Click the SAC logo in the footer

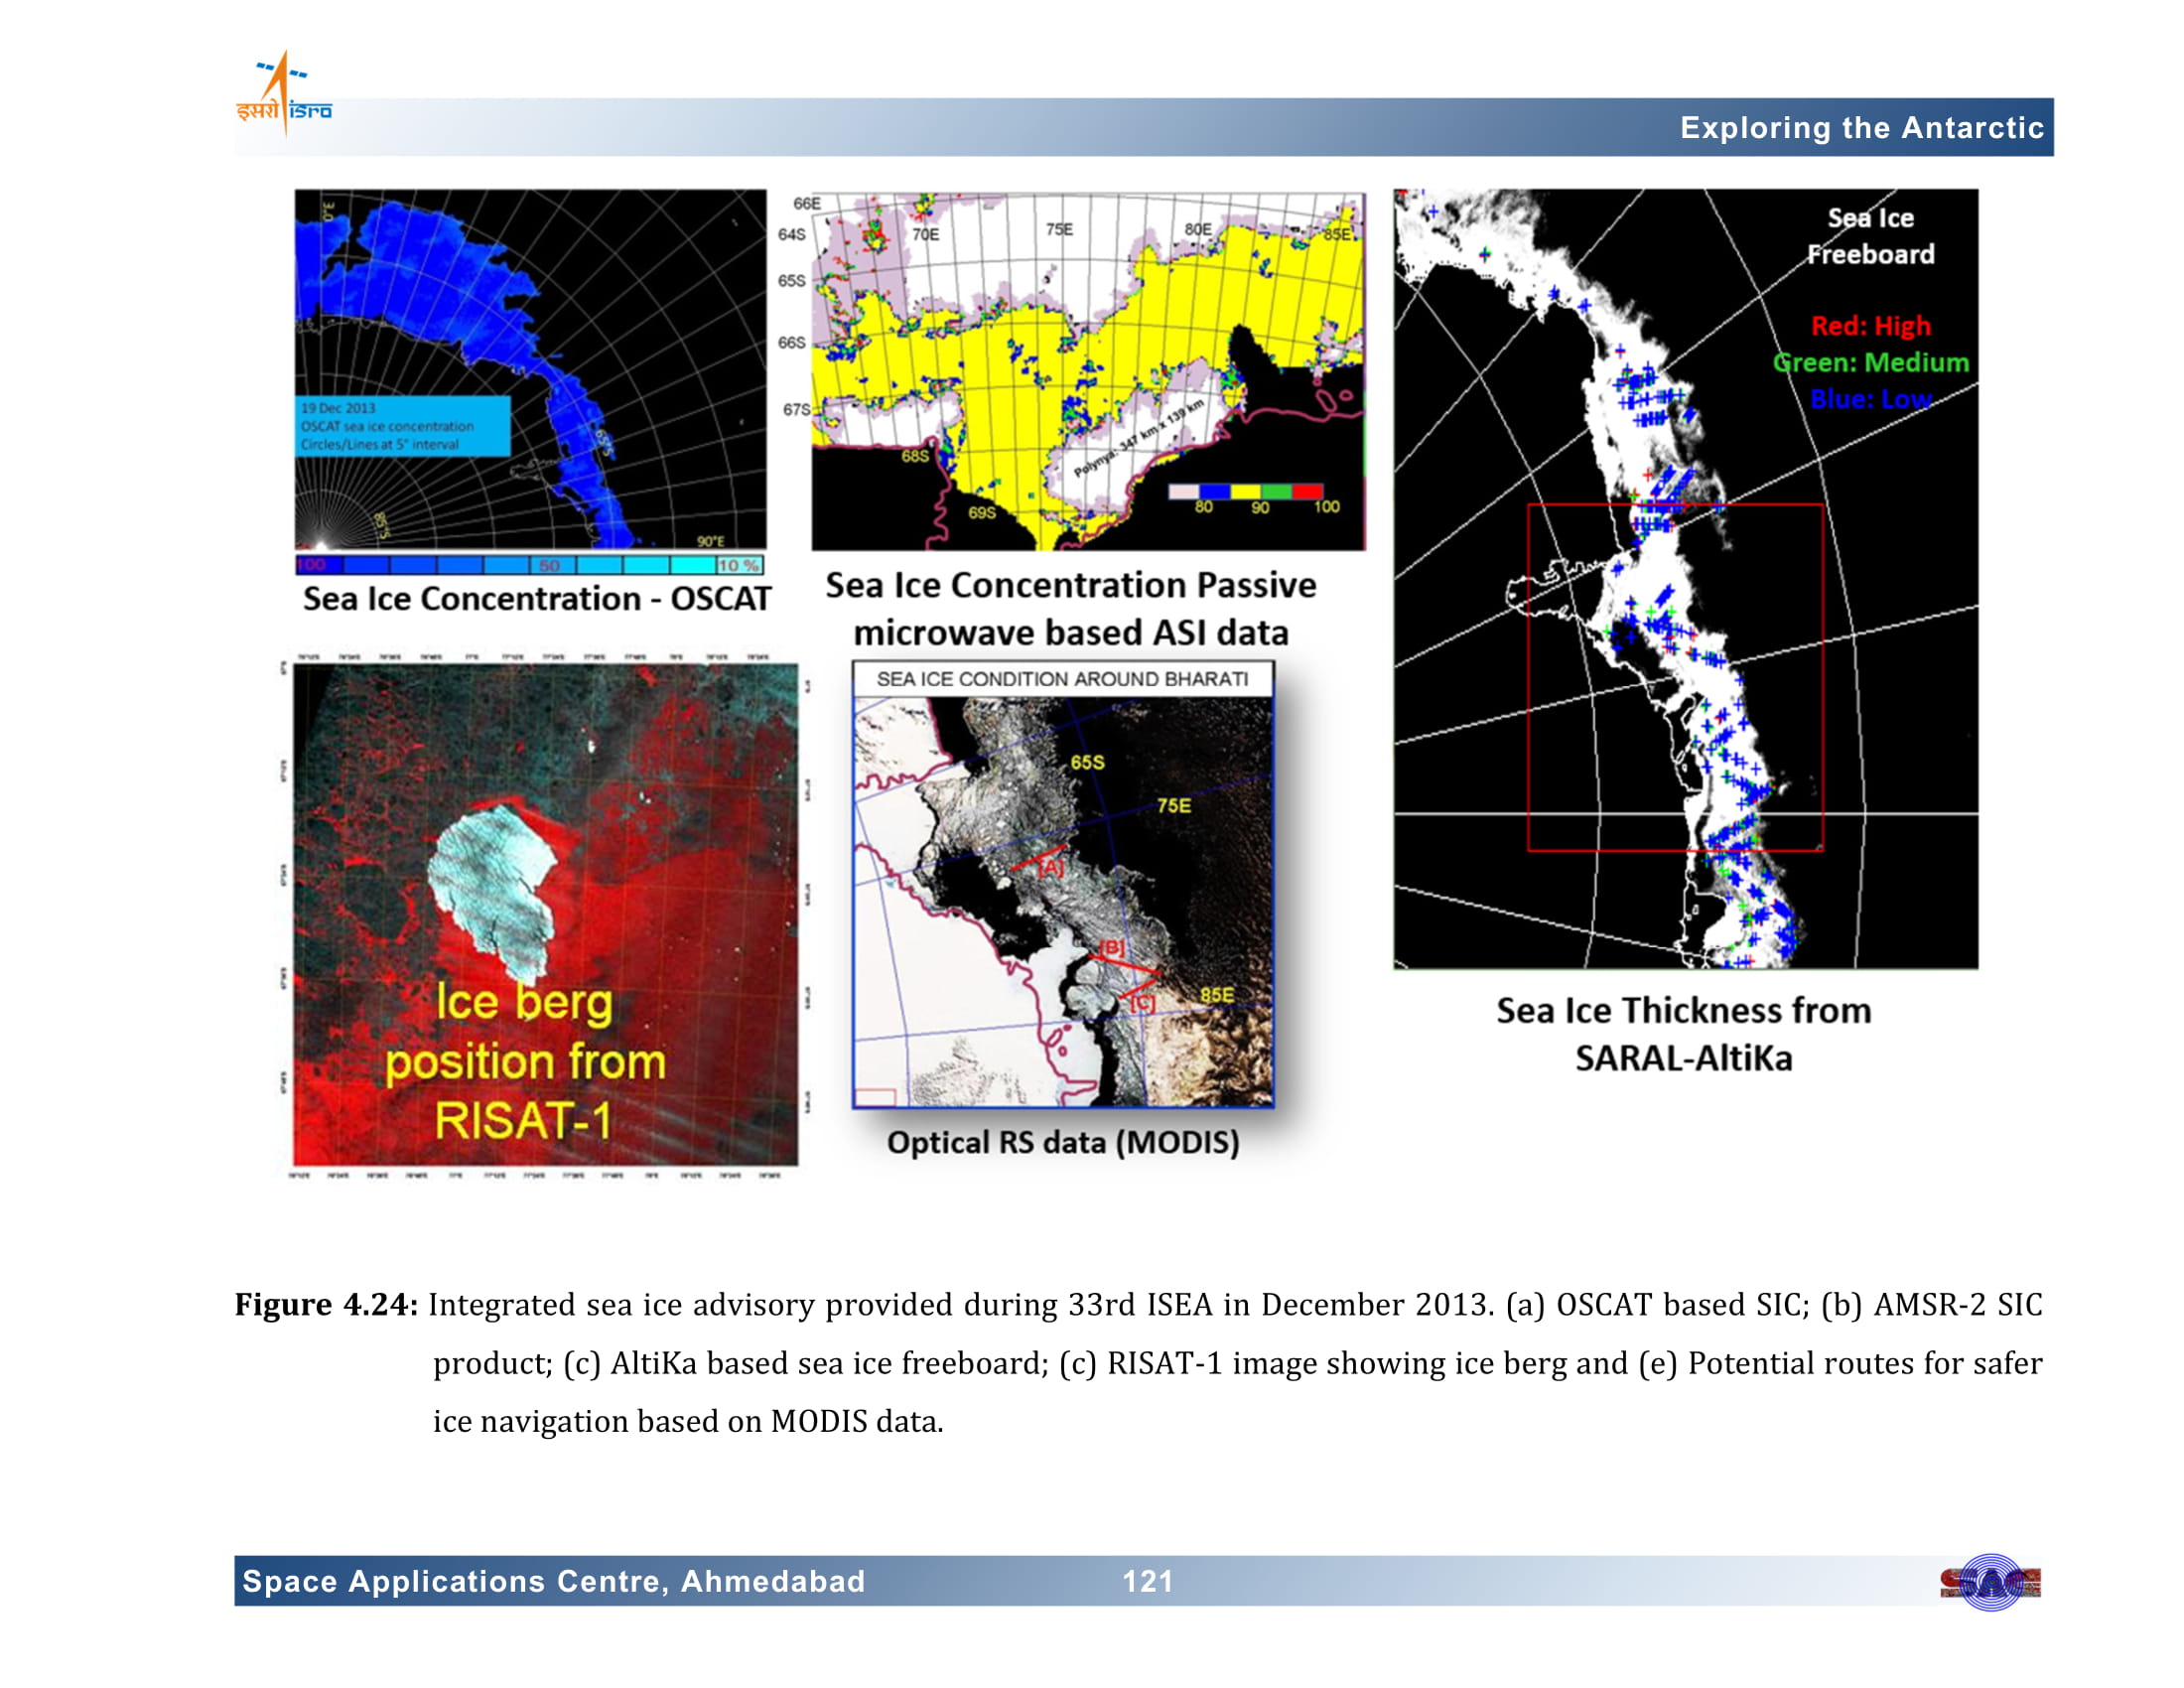tap(1990, 1582)
